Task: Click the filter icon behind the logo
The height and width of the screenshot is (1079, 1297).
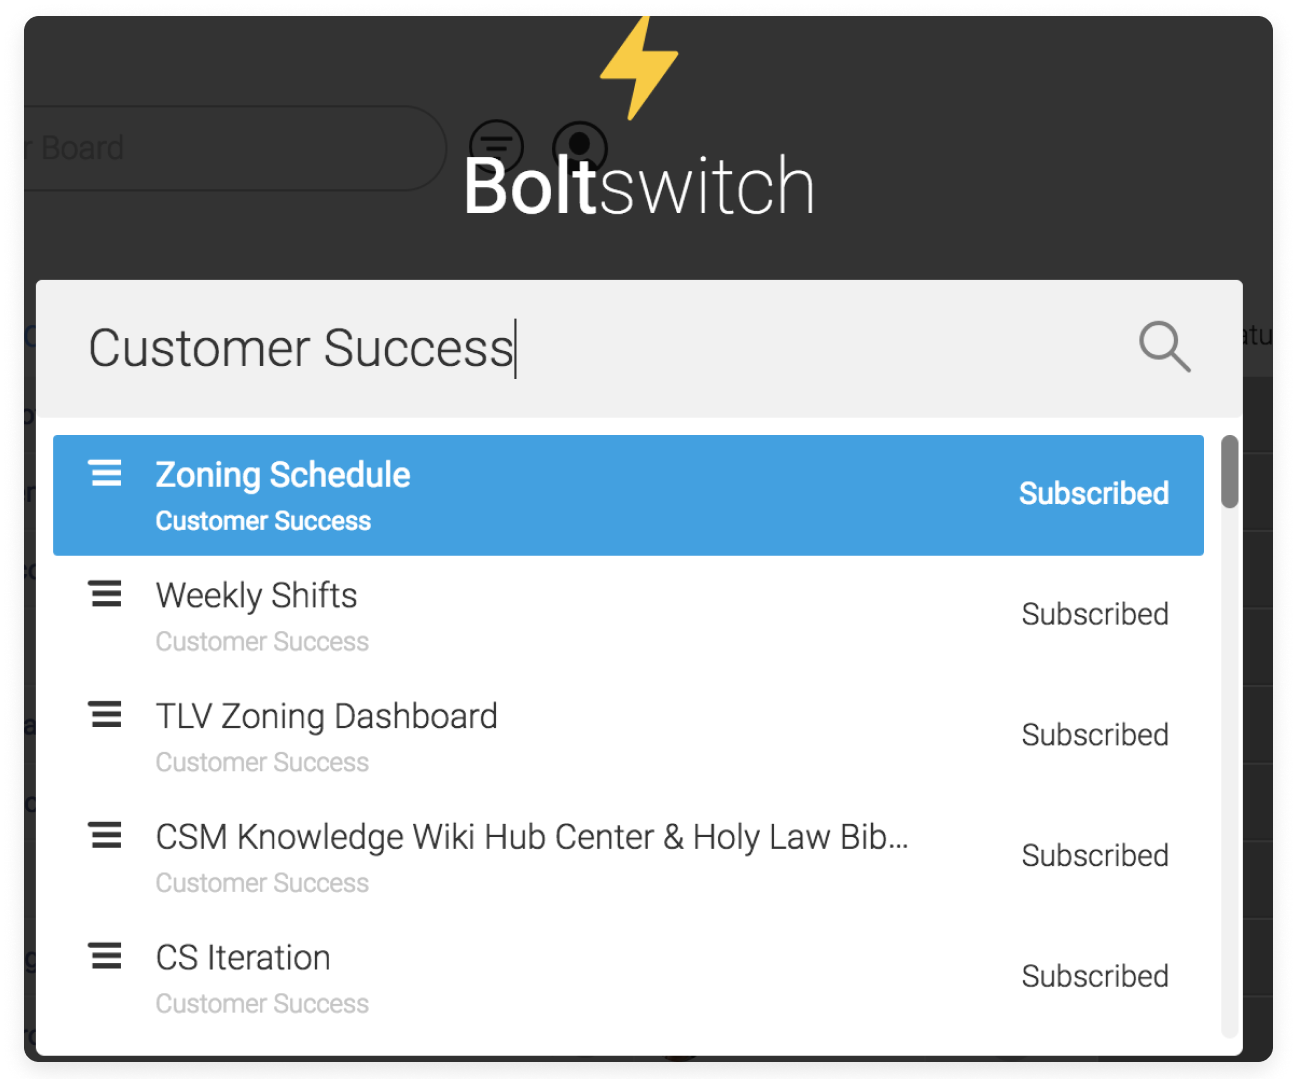Action: pyautogui.click(x=497, y=146)
